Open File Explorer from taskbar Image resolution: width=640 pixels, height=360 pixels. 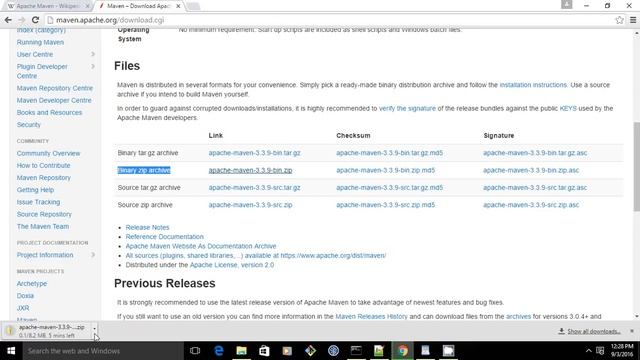click(x=241, y=351)
